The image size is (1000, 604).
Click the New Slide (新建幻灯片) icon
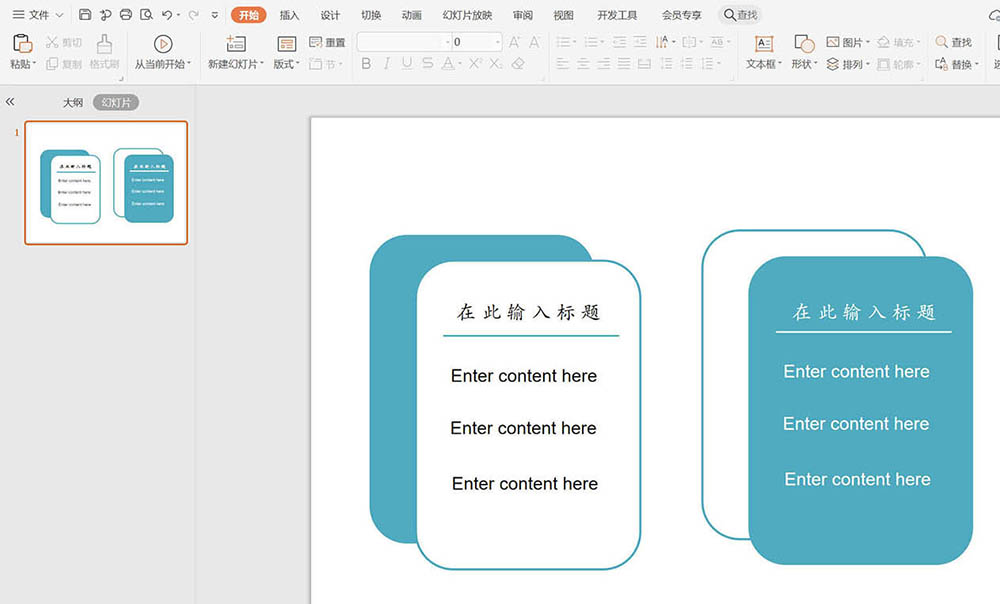pos(236,44)
